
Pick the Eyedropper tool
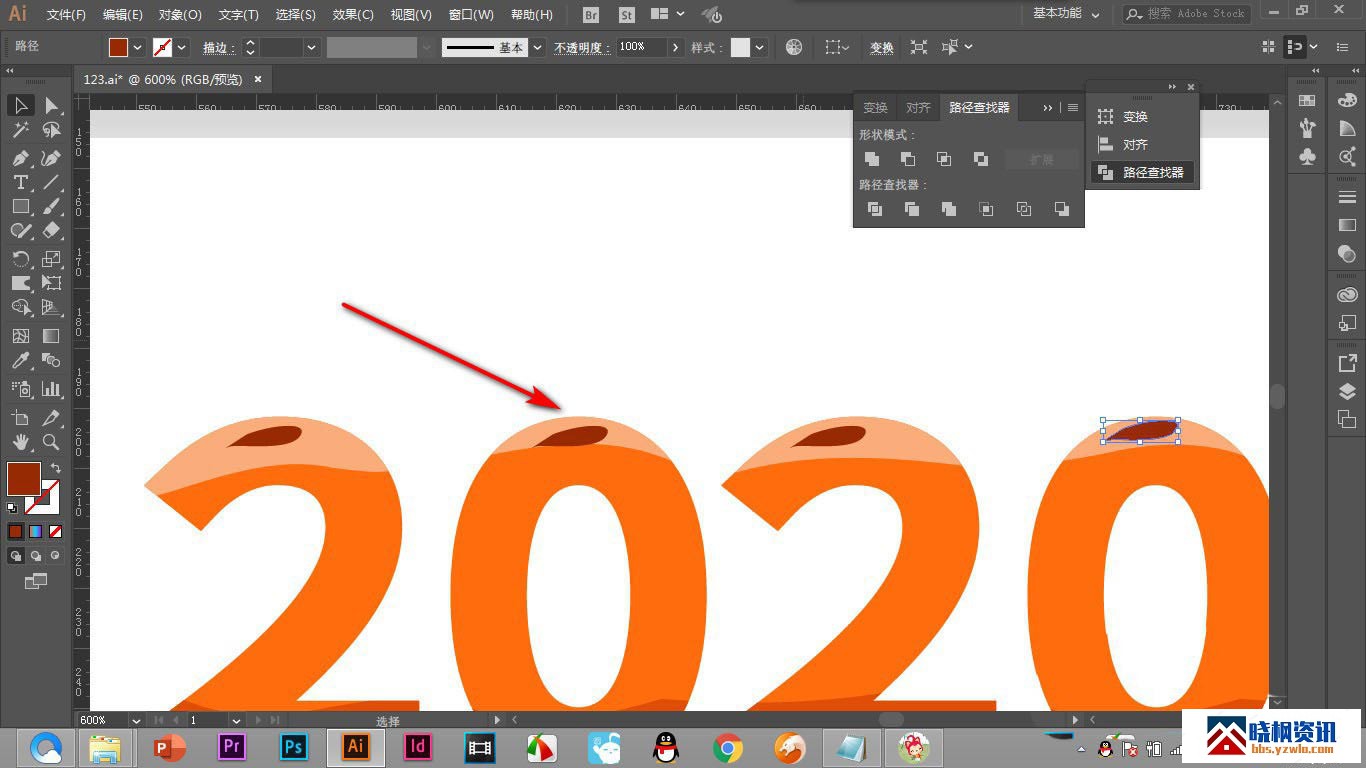click(x=20, y=361)
